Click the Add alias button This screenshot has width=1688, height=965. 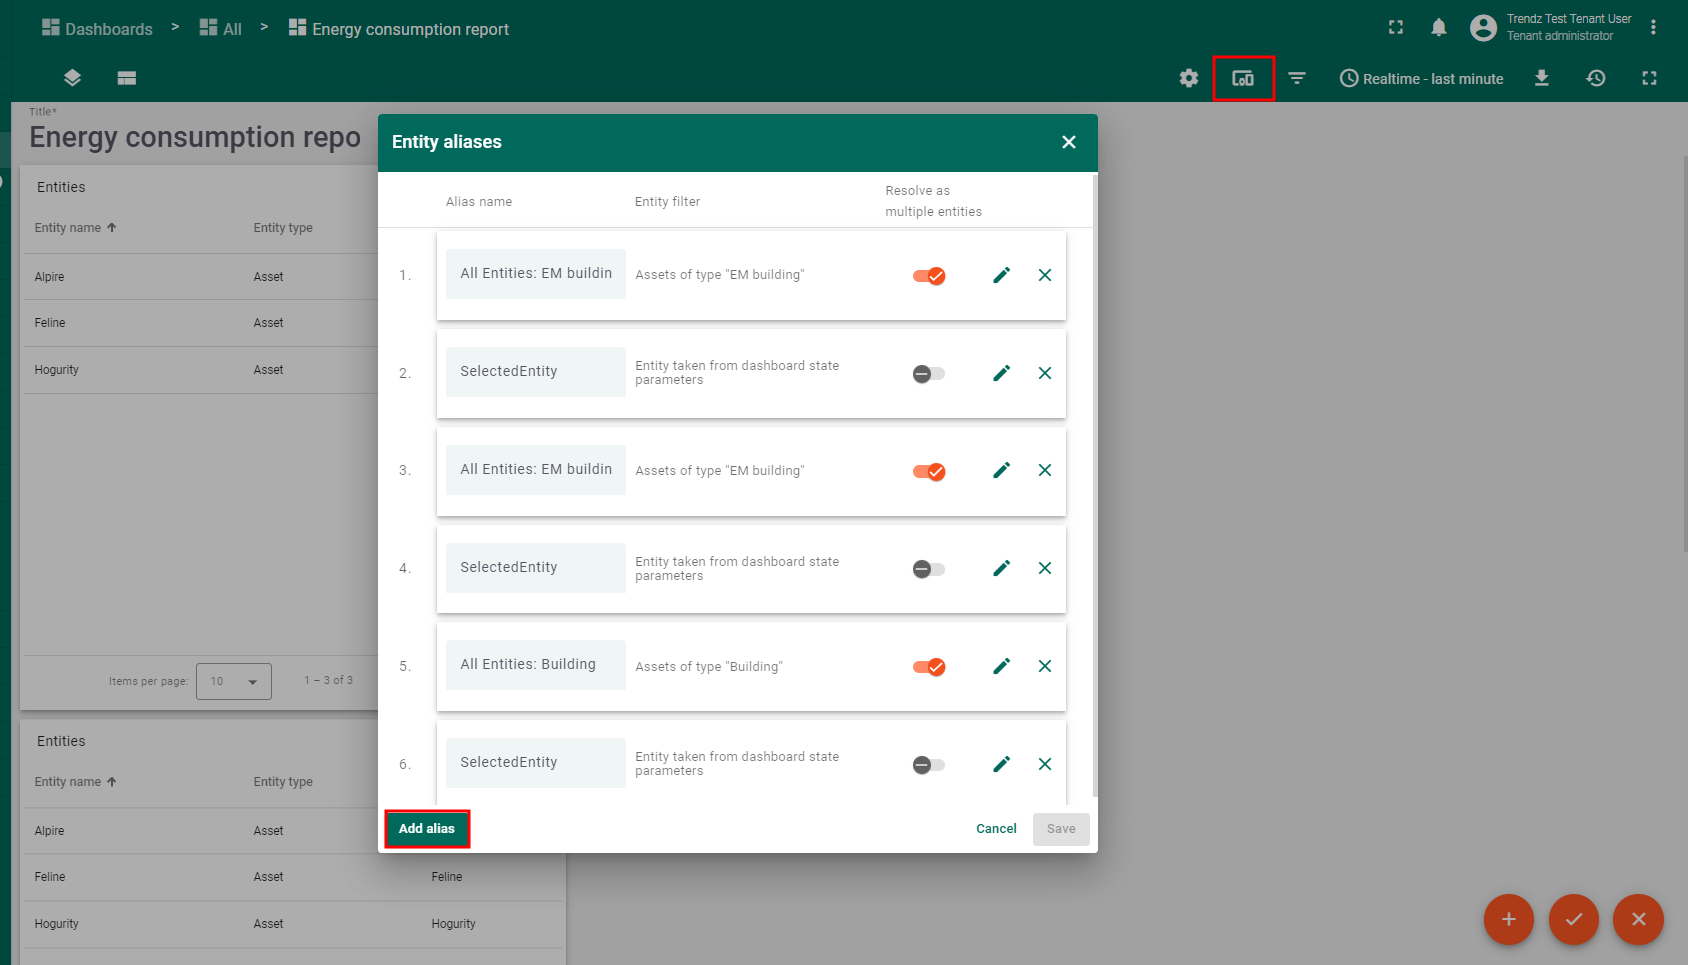427,829
